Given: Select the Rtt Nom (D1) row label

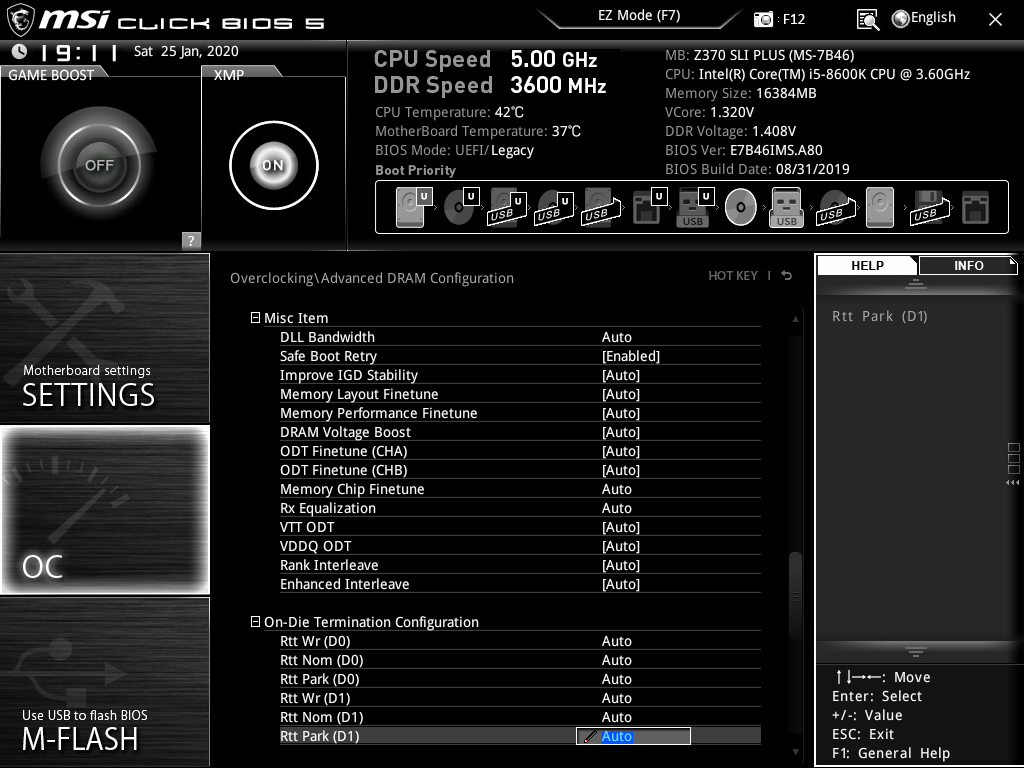Looking at the screenshot, I should (321, 717).
